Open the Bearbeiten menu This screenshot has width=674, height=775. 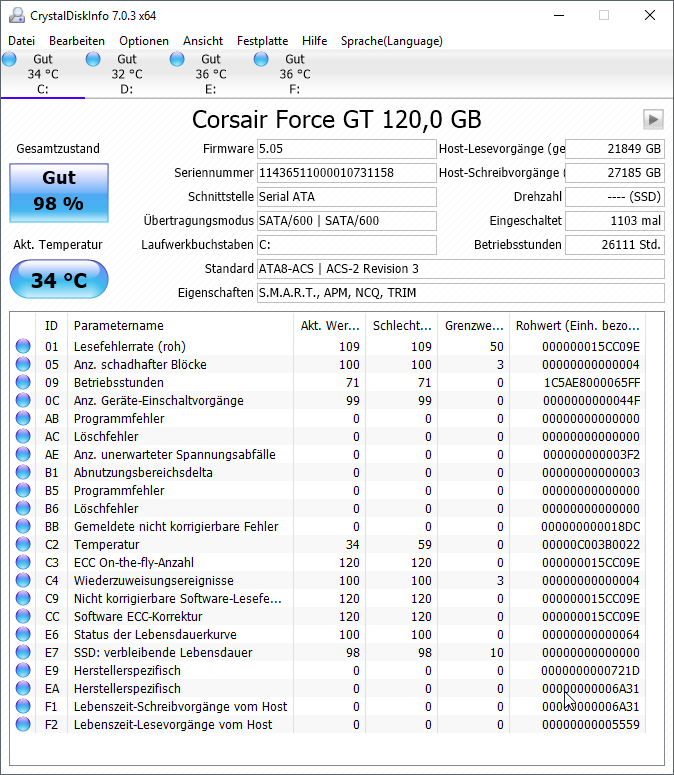click(77, 41)
